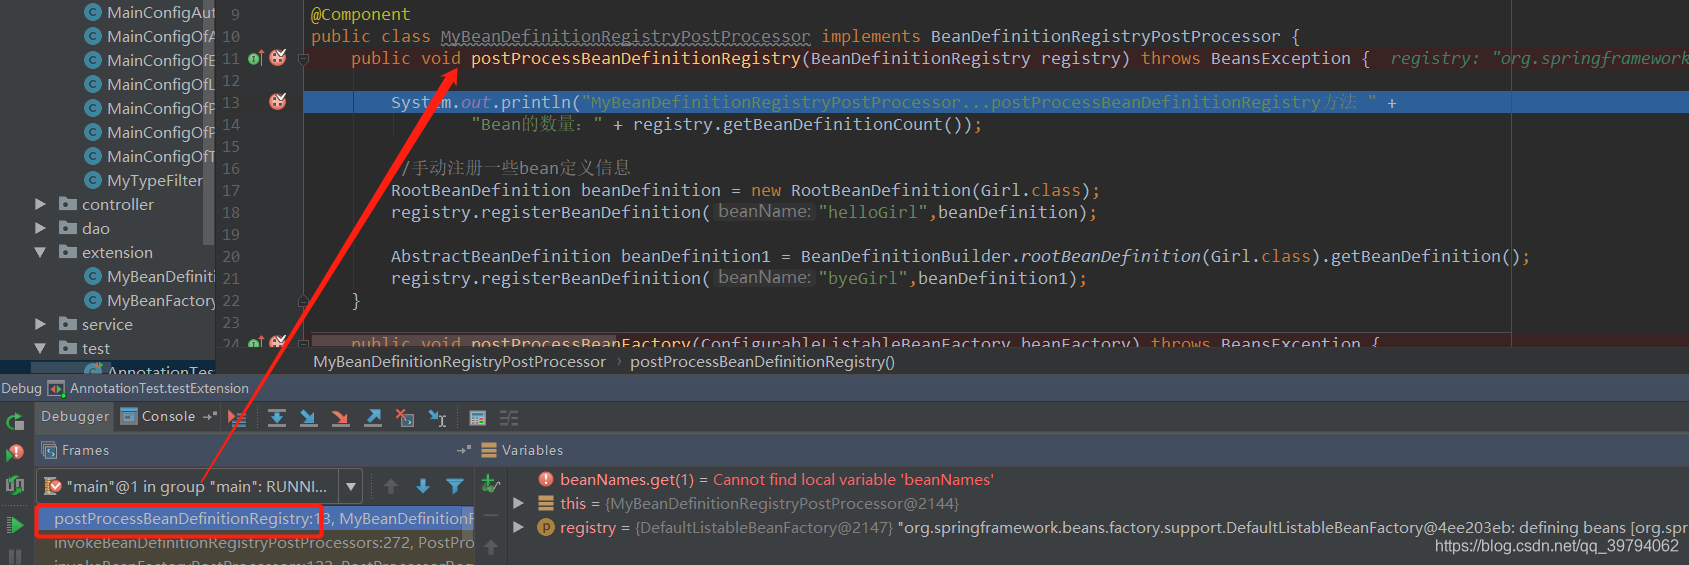
Task: Open the MyBeanFactory... class in tree
Action: (150, 300)
